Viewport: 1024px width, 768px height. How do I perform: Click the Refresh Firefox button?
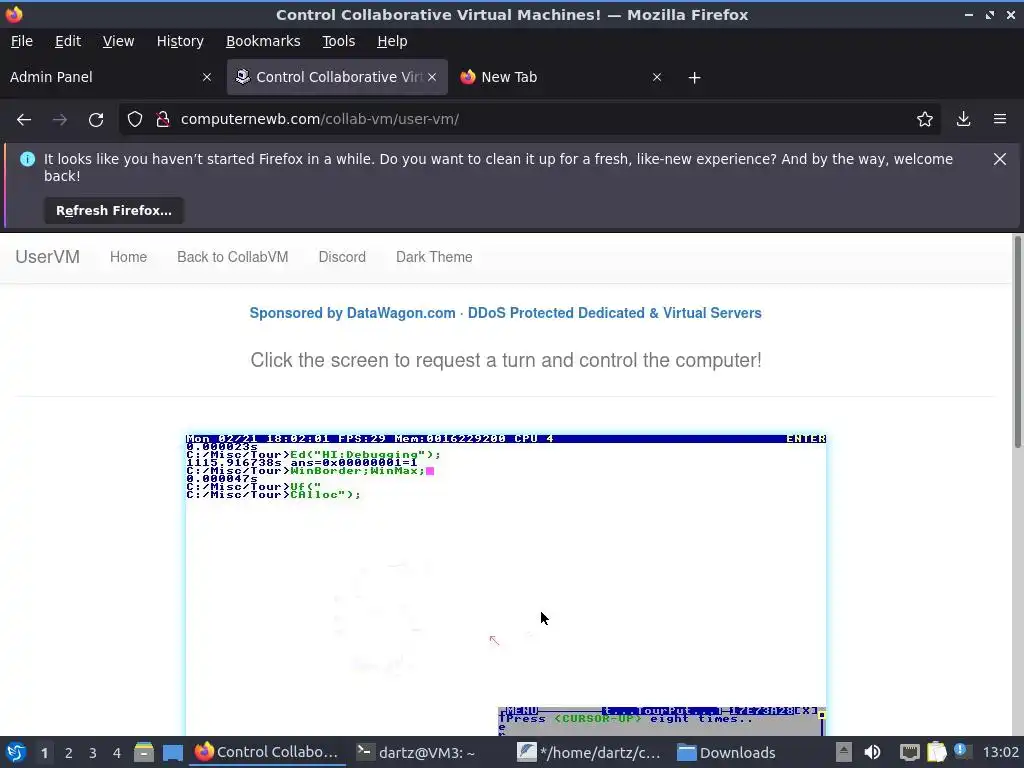pos(114,211)
